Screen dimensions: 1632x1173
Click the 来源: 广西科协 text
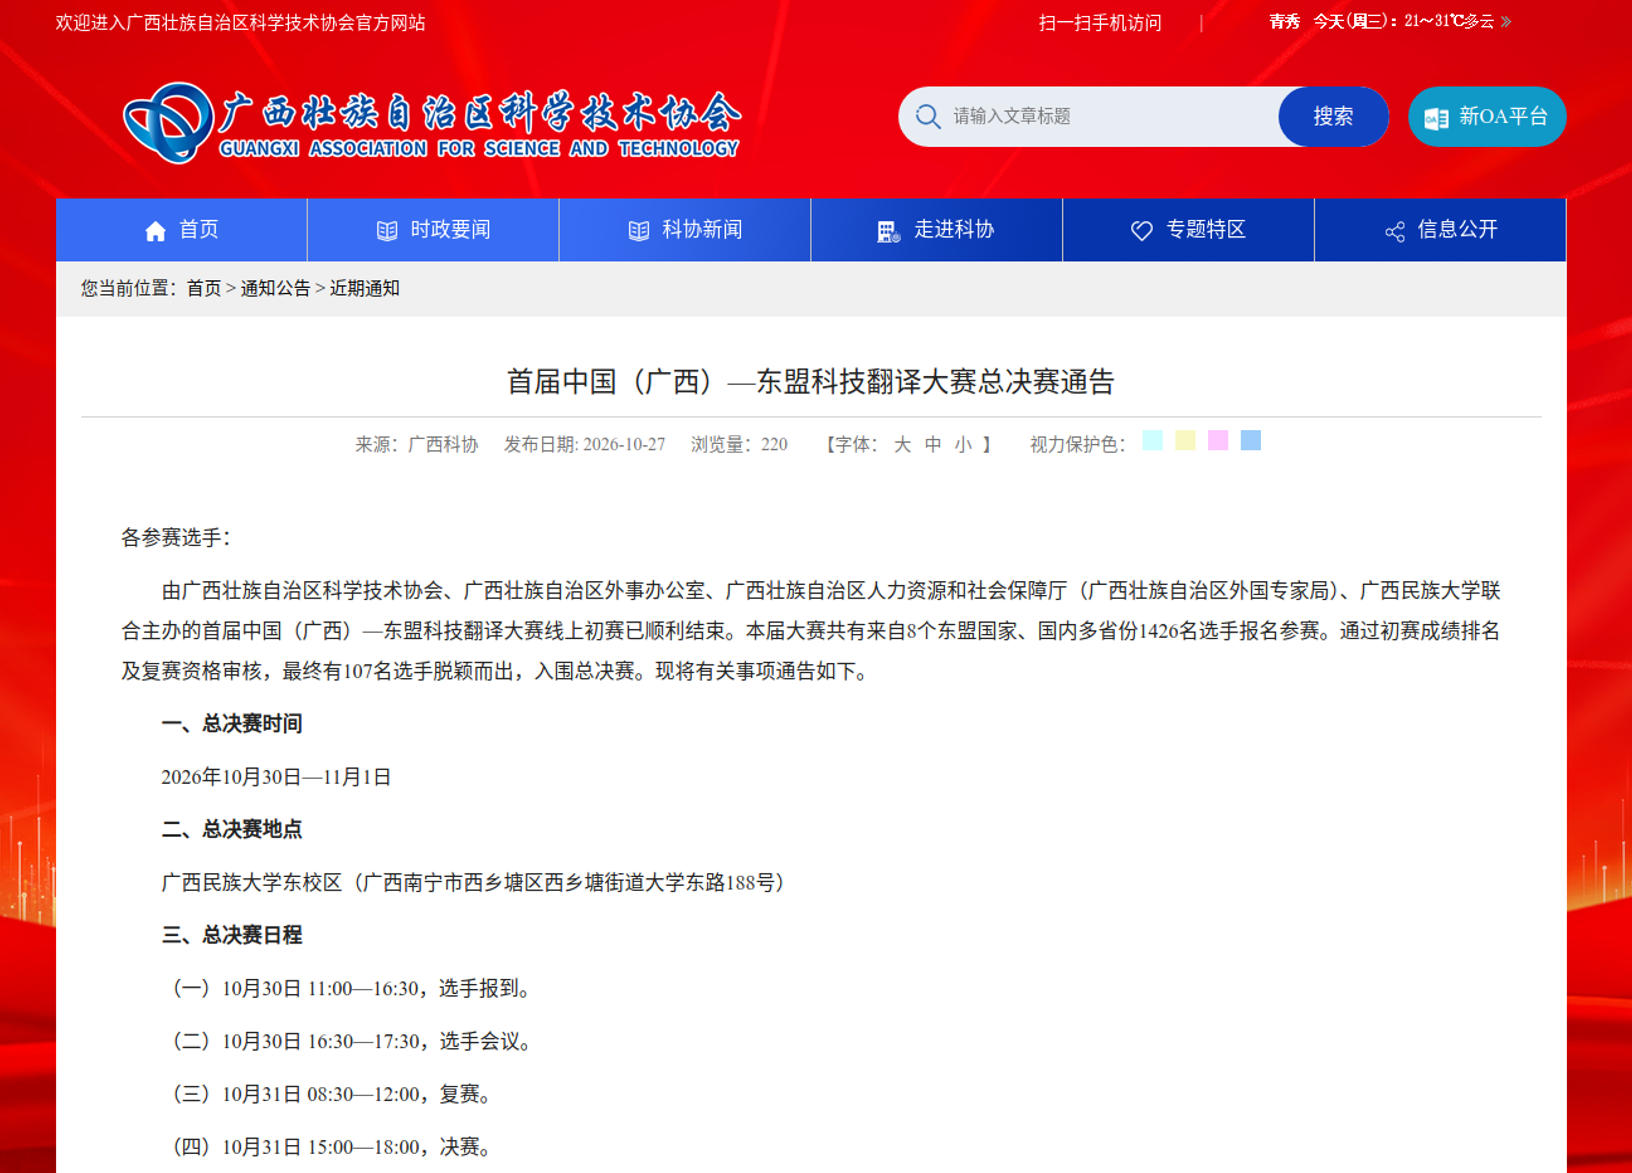(x=417, y=444)
